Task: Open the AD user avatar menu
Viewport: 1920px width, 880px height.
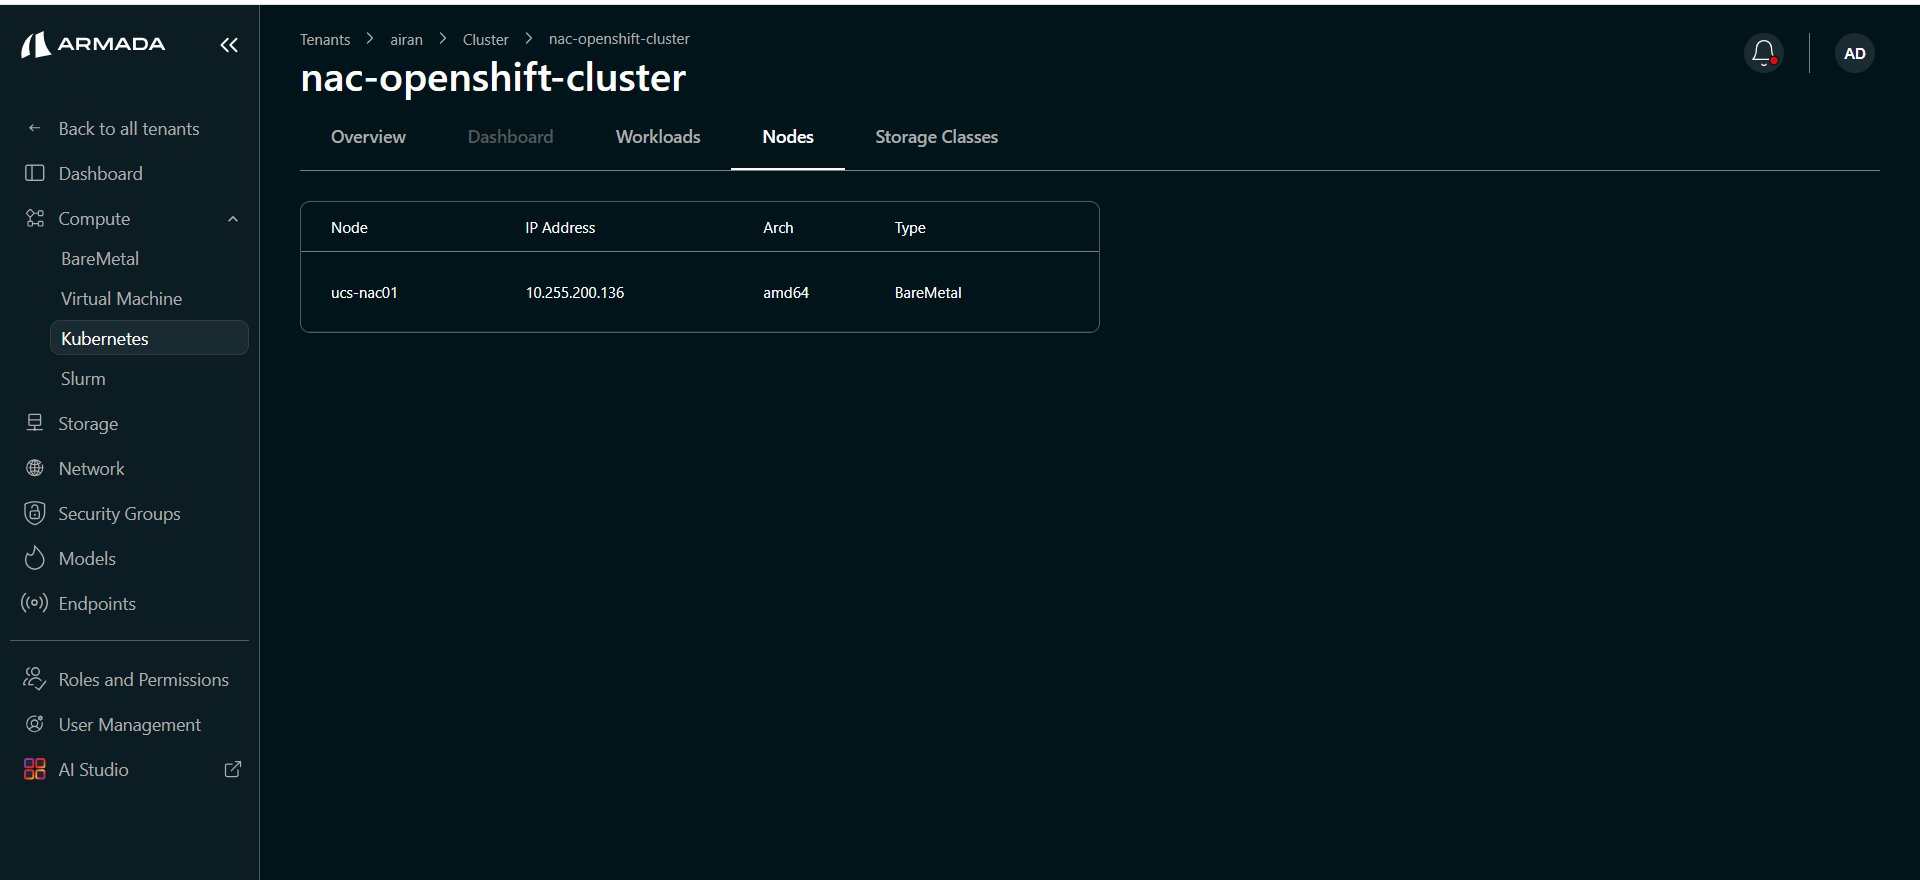Action: pos(1854,53)
